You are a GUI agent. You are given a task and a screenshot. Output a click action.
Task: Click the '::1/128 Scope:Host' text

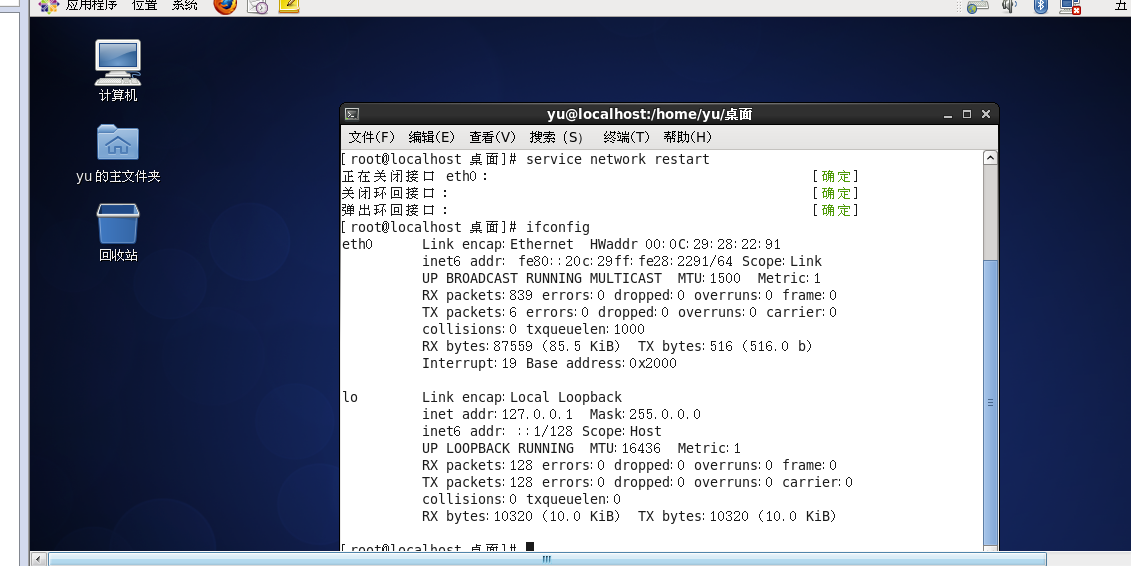[589, 431]
